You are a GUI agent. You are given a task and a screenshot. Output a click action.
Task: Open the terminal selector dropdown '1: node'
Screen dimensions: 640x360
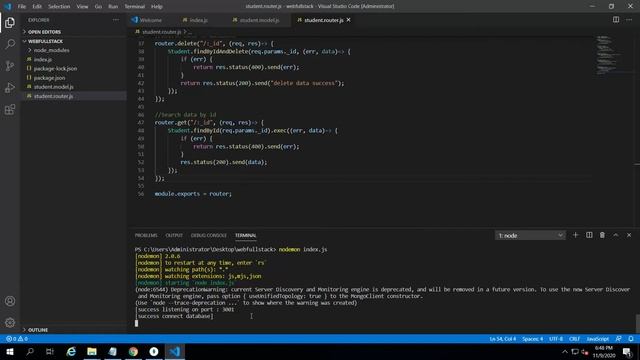530,236
